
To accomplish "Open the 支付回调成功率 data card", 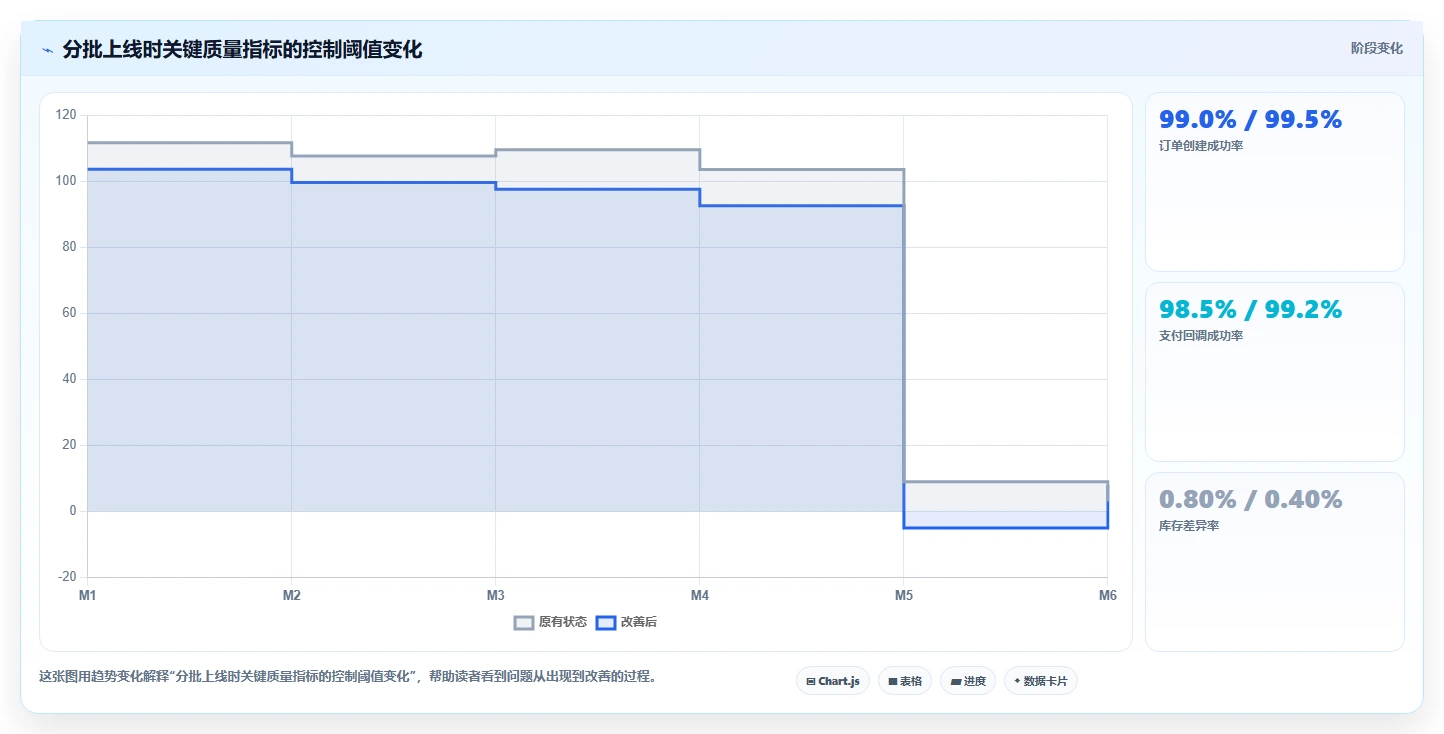I will (1275, 372).
